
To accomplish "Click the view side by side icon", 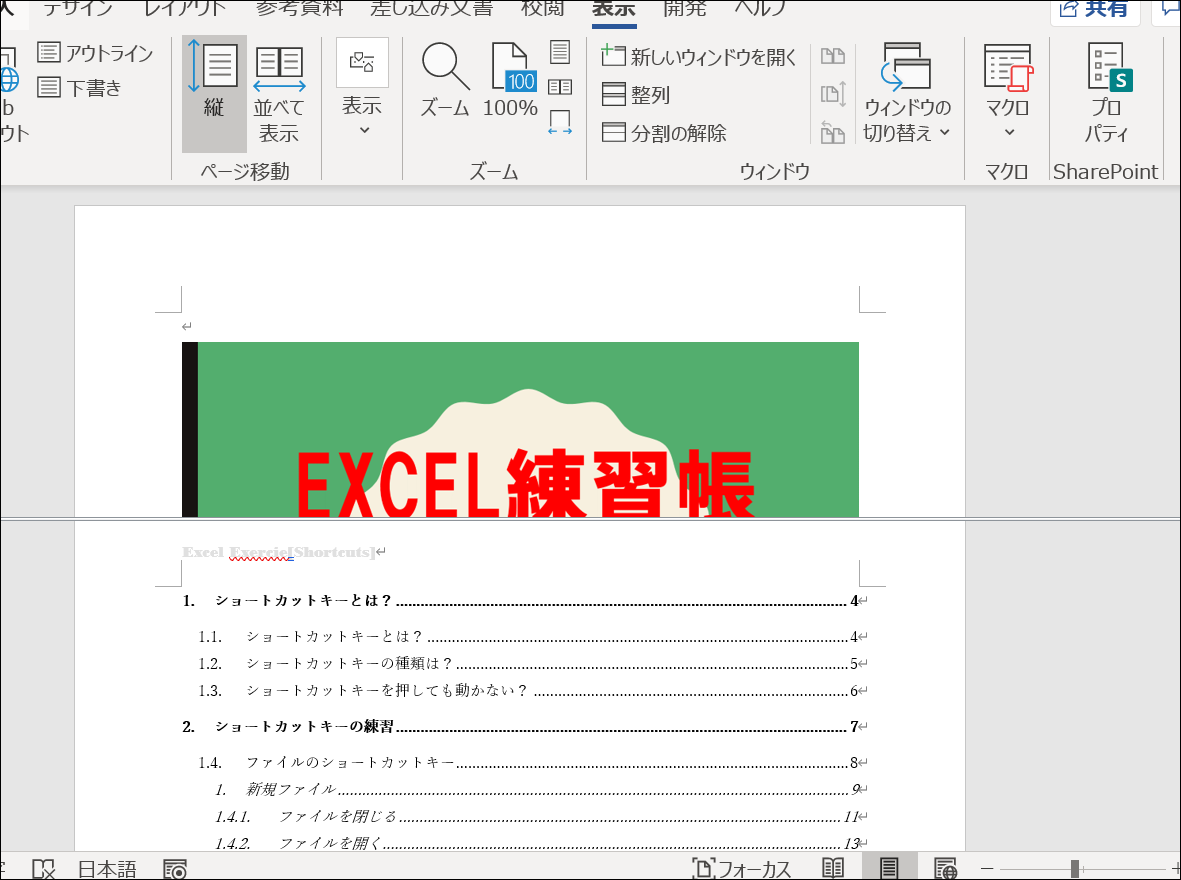I will point(832,57).
